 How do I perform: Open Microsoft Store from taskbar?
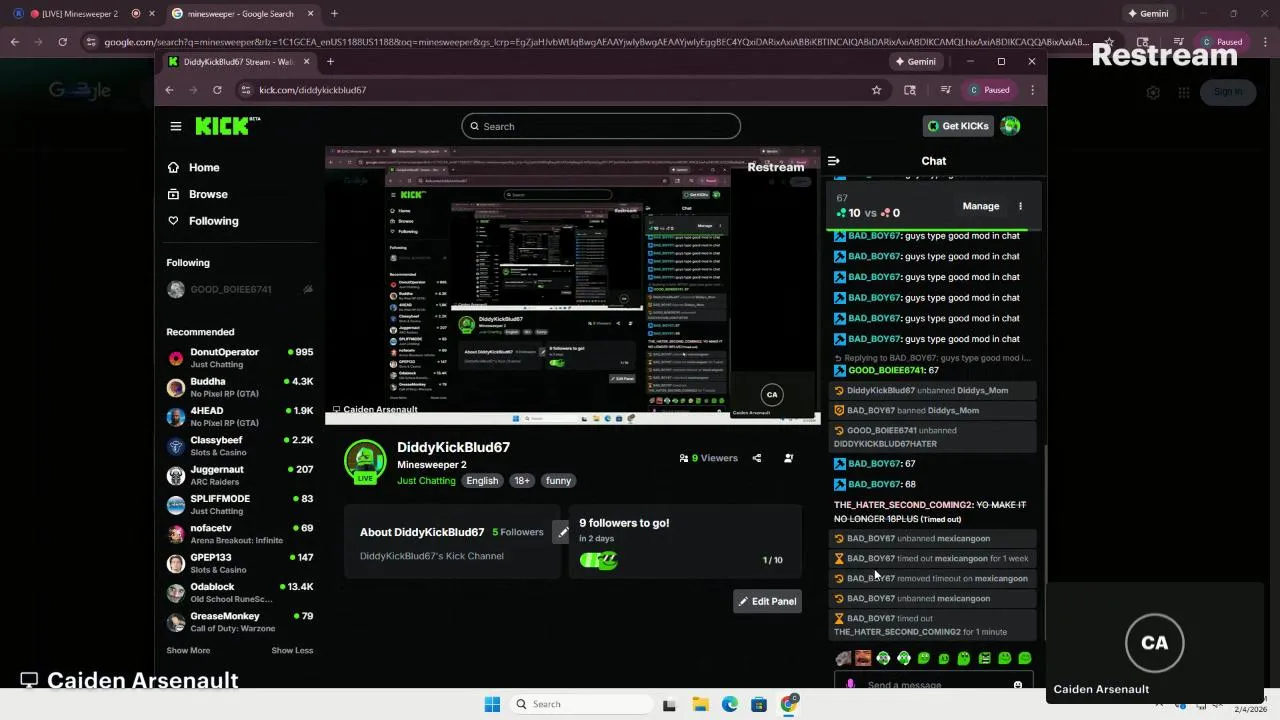point(759,704)
